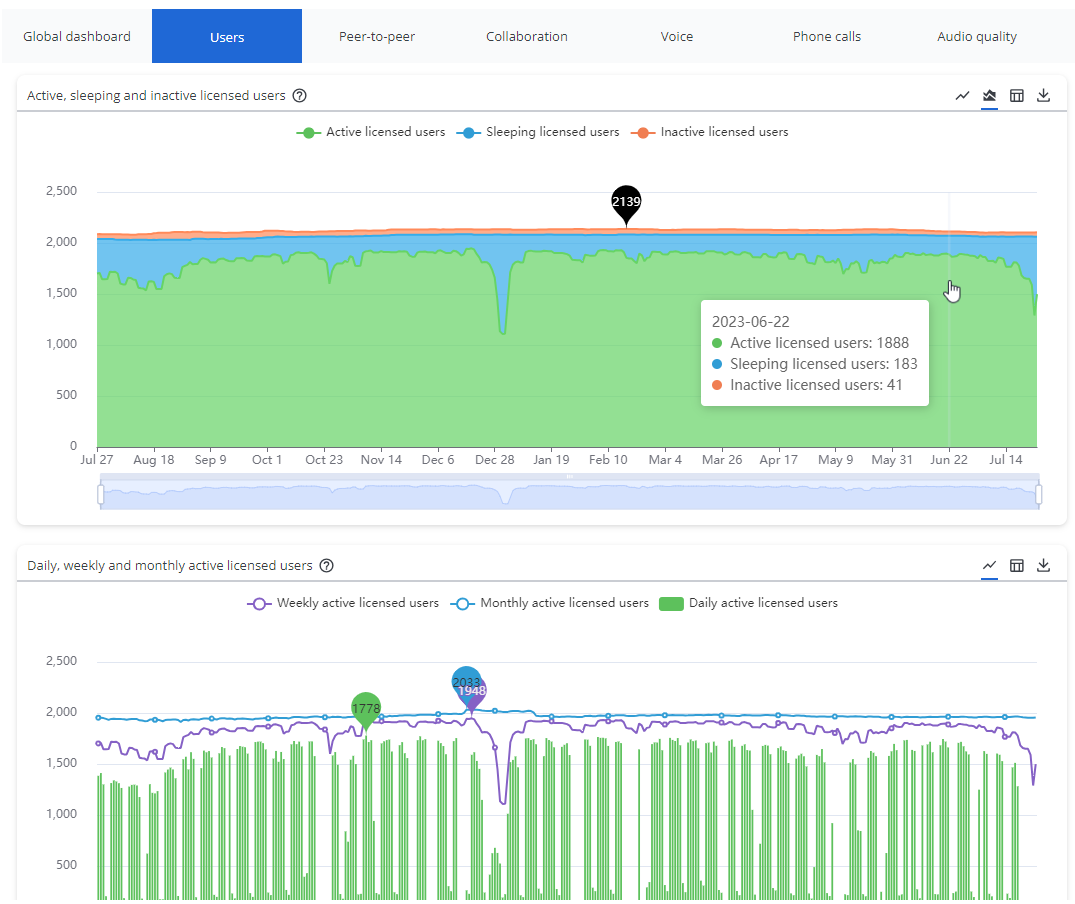The image size is (1075, 904).
Task: Click the black 2139 peak marker
Action: click(626, 203)
